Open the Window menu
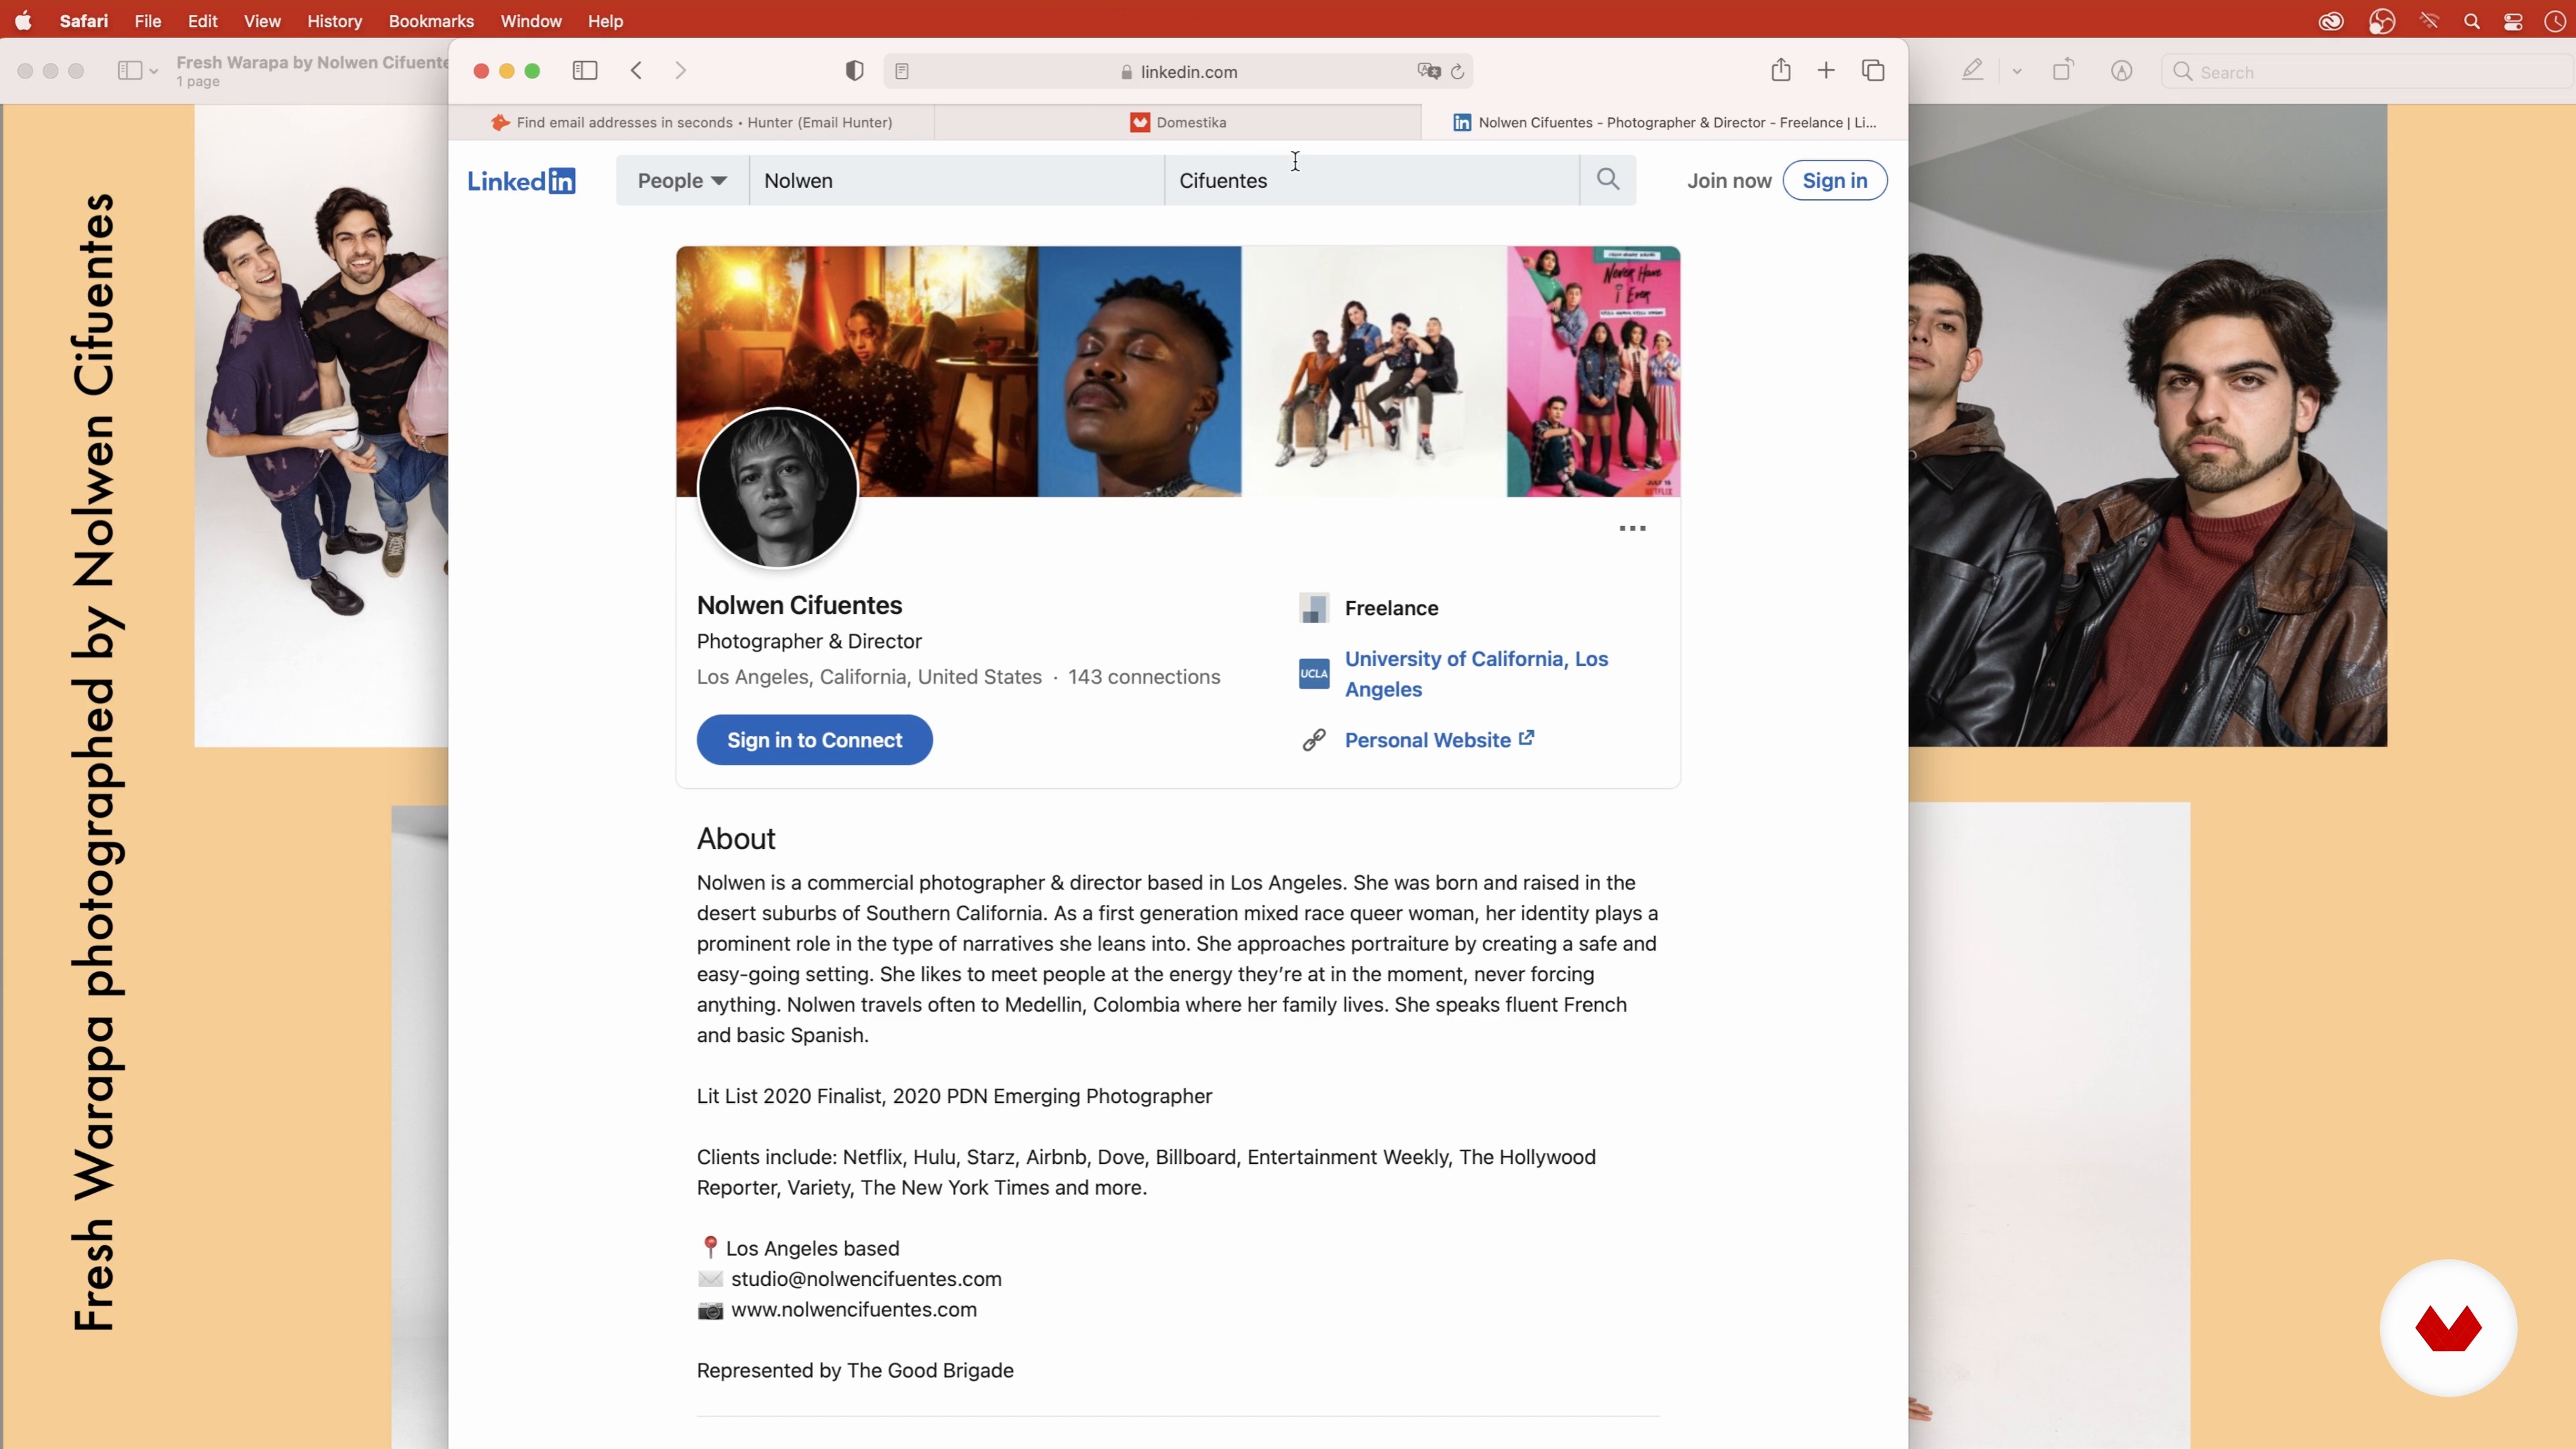 (x=531, y=21)
